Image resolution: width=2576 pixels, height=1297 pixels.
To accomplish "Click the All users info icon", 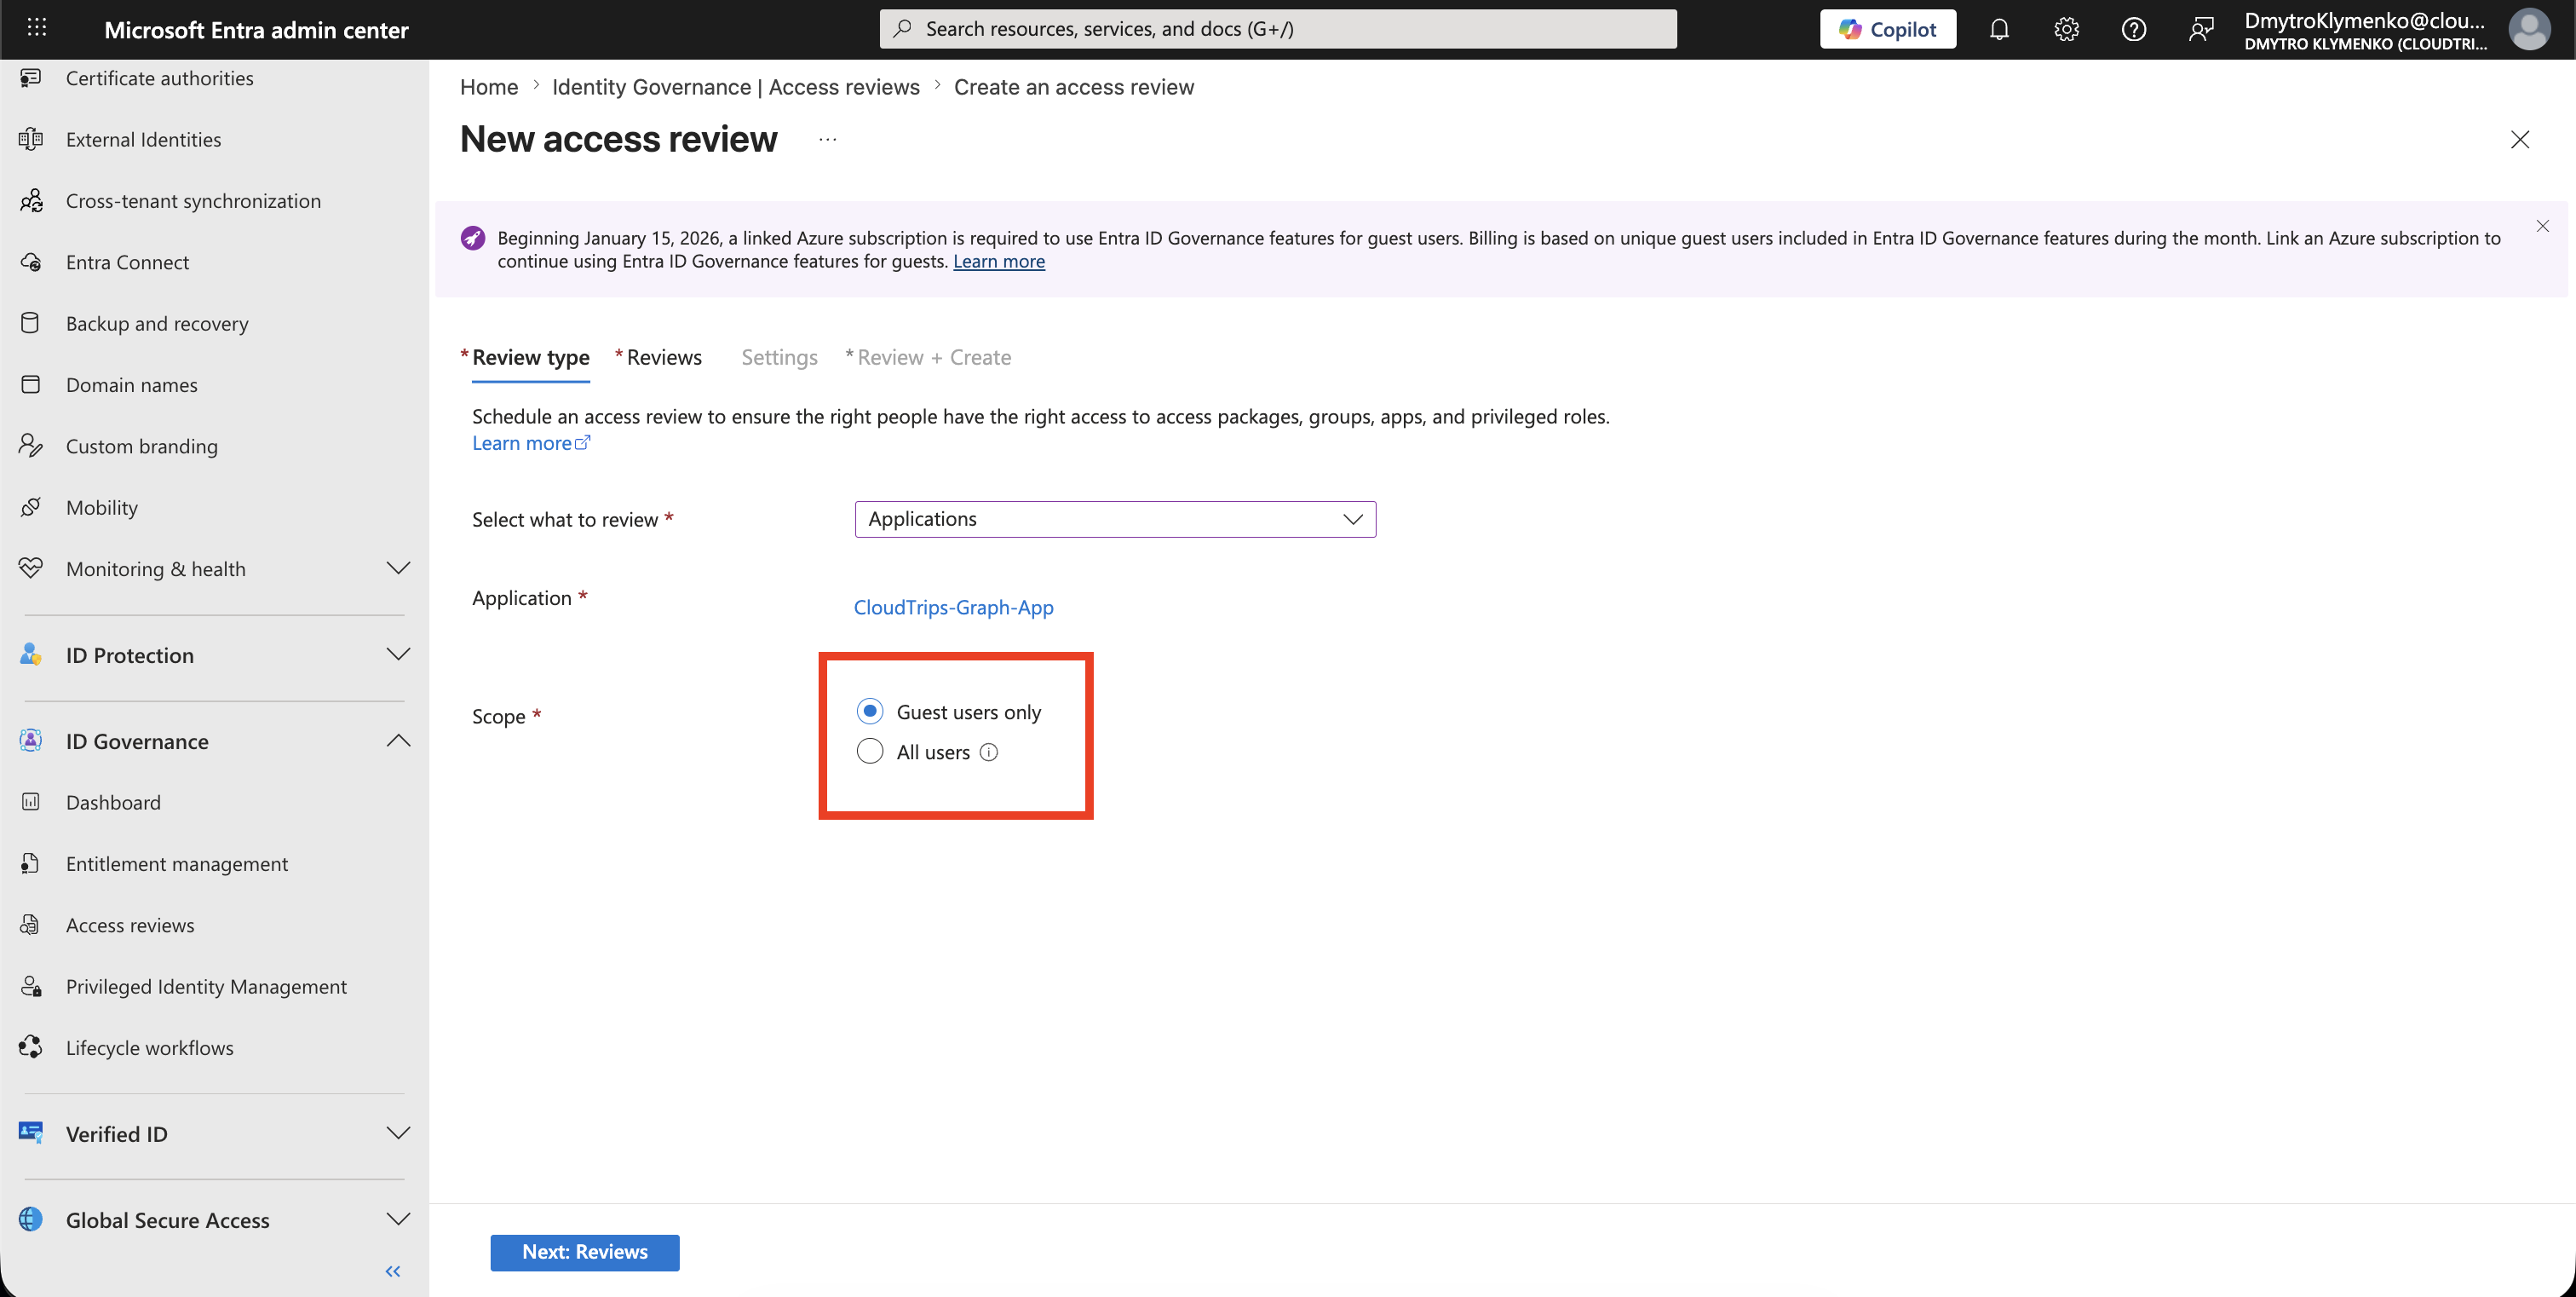I will pyautogui.click(x=989, y=753).
